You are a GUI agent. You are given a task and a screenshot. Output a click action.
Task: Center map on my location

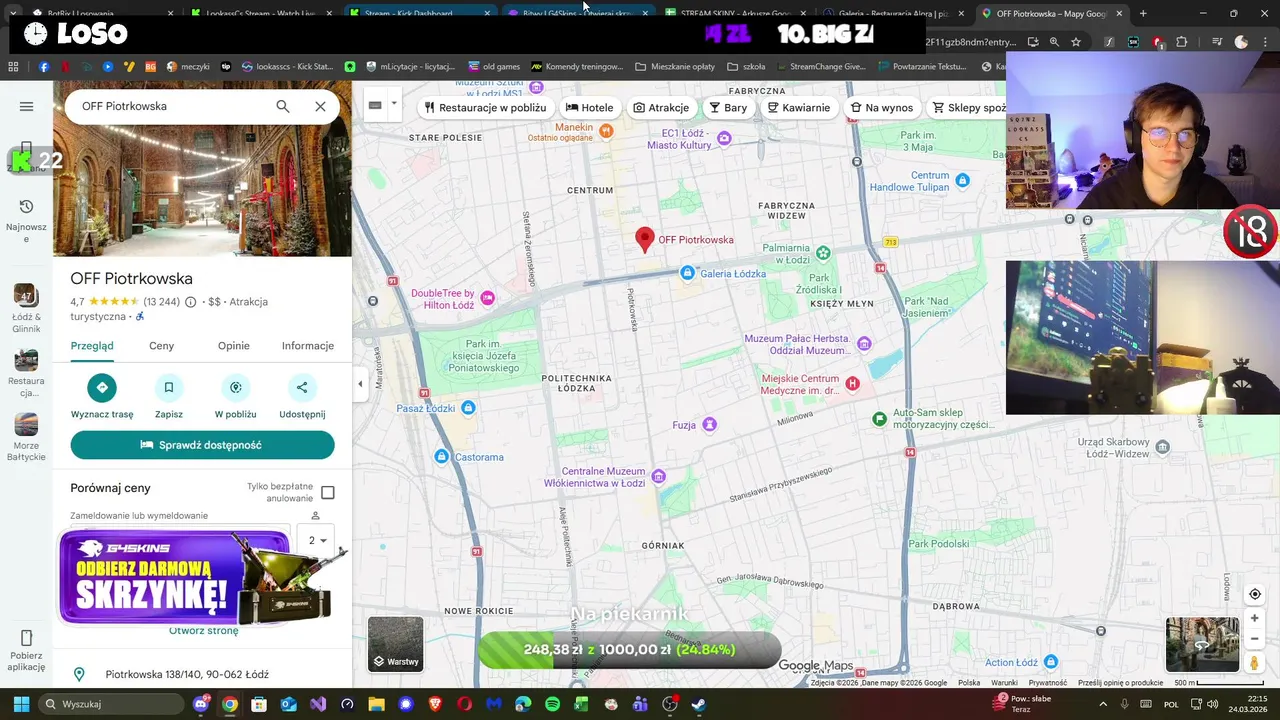tap(1255, 594)
